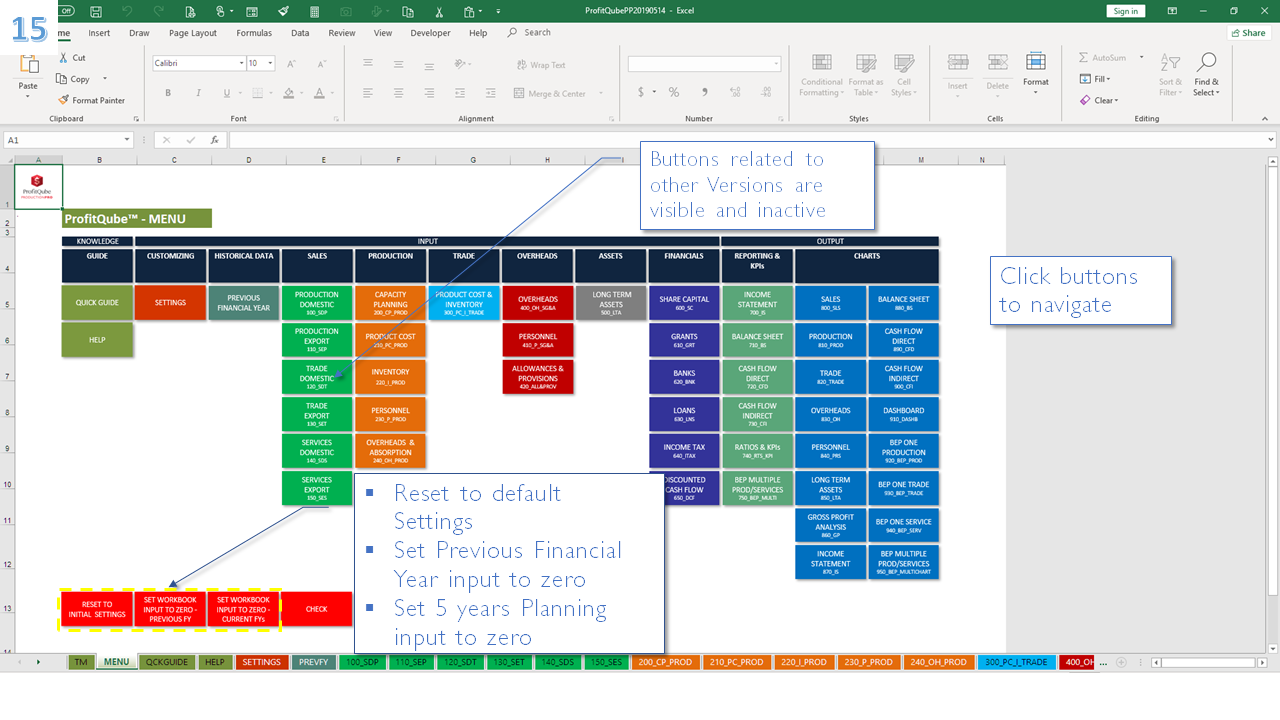
Task: Click the DASHBOARD chart button
Action: pyautogui.click(x=904, y=415)
